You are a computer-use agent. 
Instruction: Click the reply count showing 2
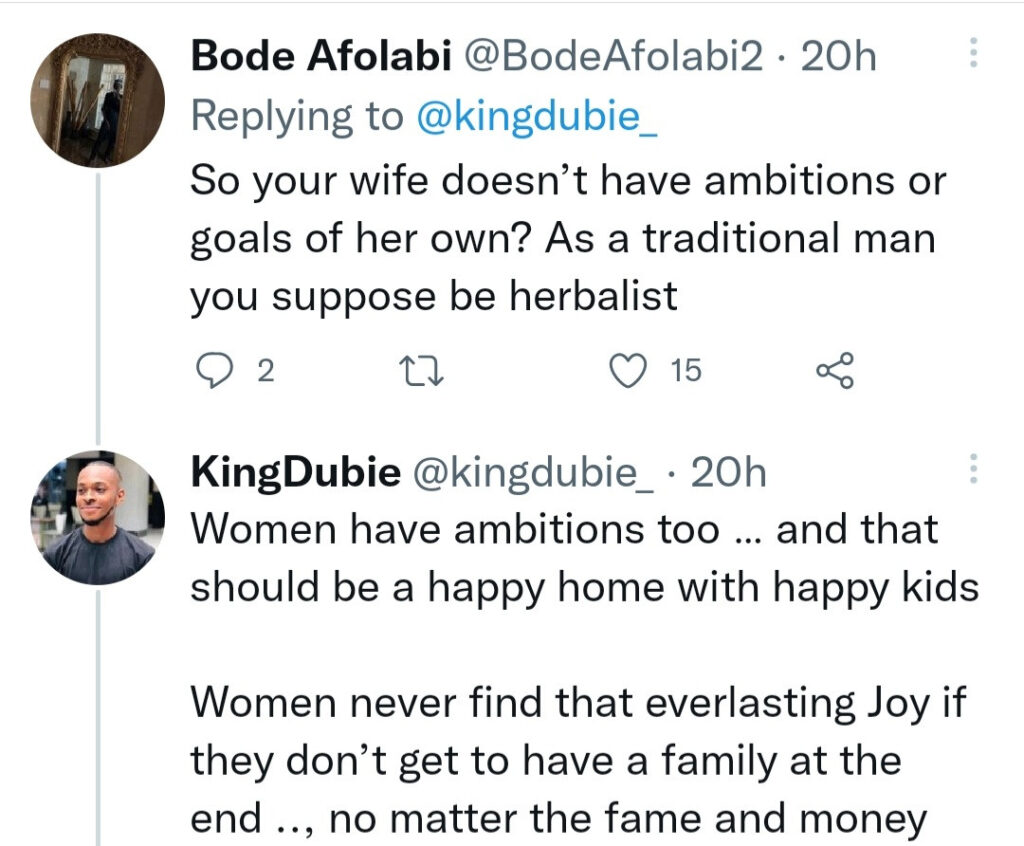click(265, 372)
